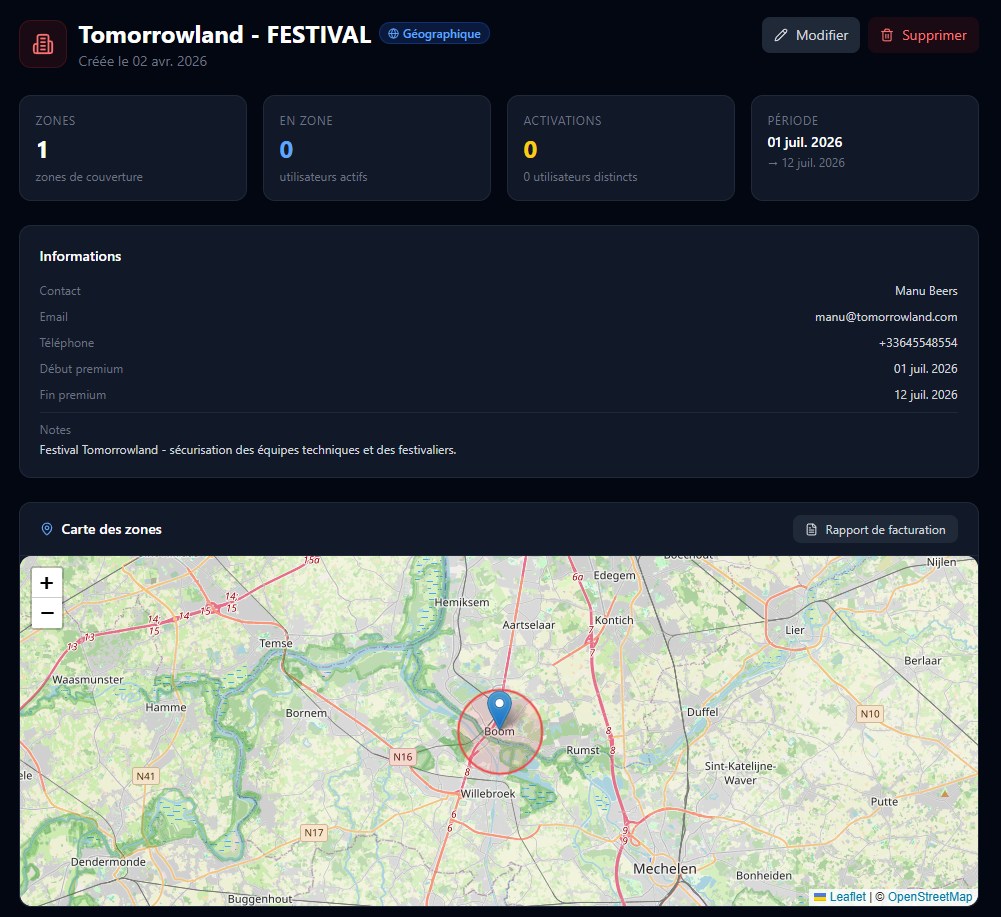
Task: Select the En zone active users card
Action: [x=377, y=148]
